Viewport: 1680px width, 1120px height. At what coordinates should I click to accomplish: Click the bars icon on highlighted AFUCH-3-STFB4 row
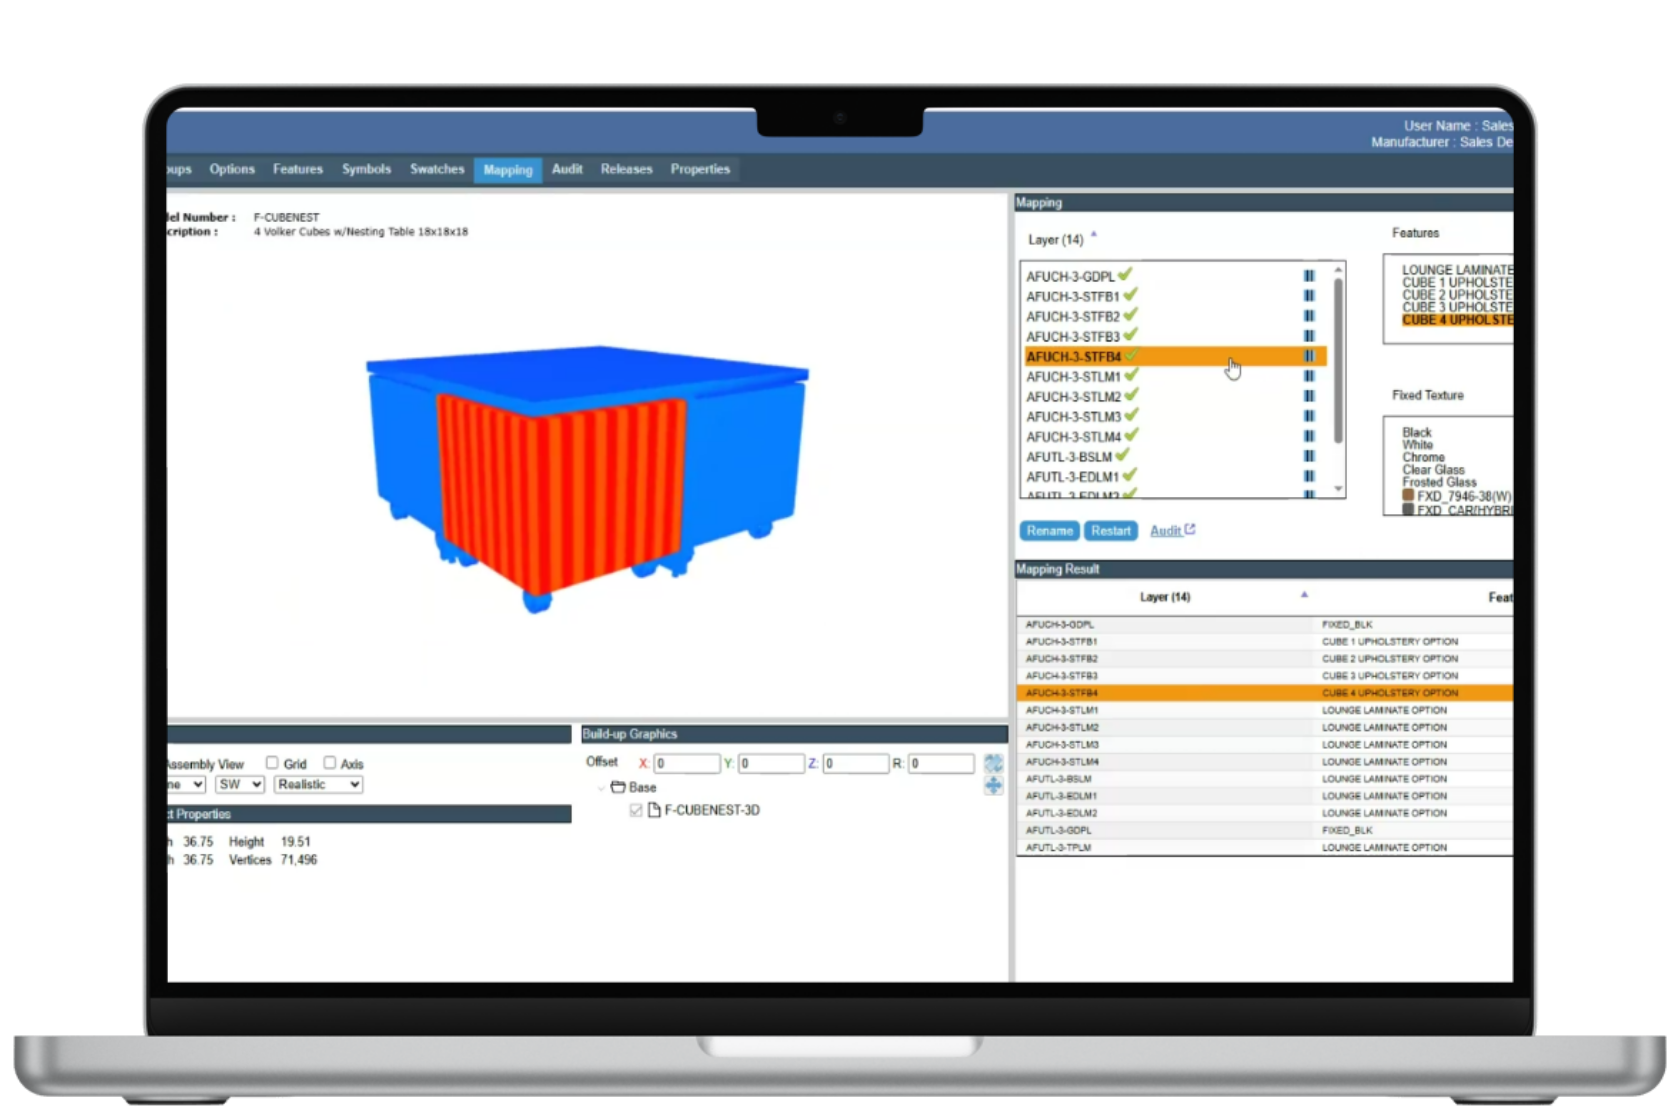click(x=1308, y=356)
